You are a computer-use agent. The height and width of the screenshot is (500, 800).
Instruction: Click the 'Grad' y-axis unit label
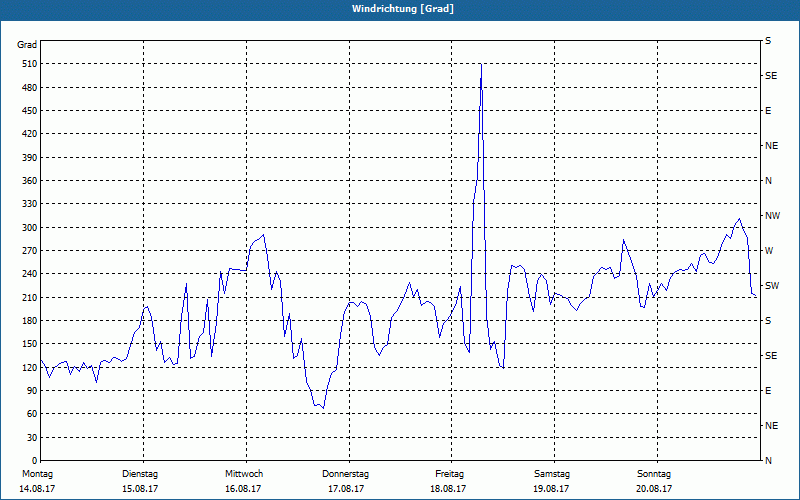(x=27, y=45)
